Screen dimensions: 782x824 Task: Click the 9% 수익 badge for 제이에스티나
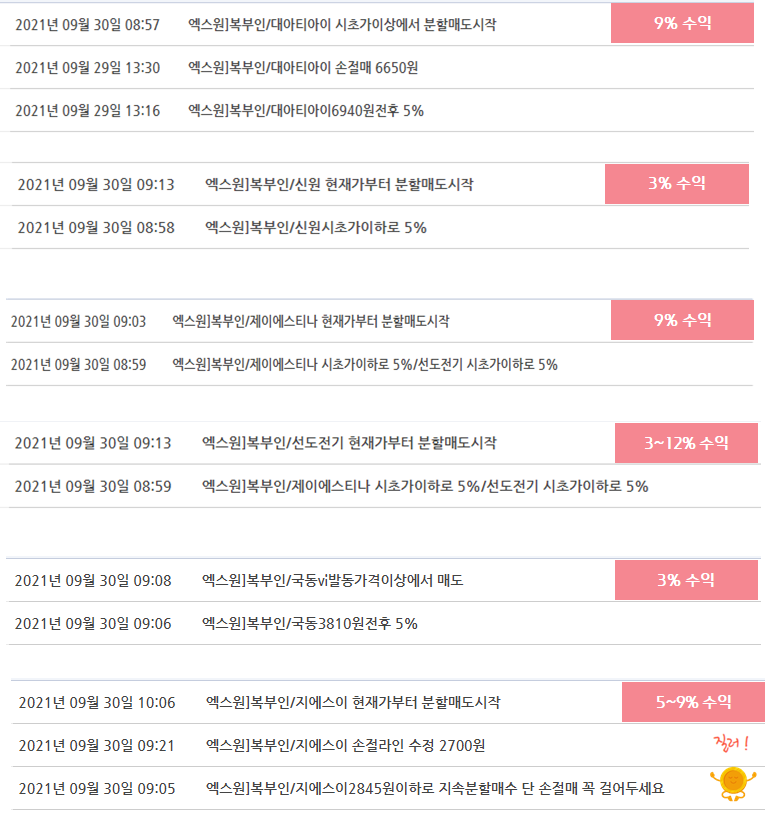[x=682, y=320]
